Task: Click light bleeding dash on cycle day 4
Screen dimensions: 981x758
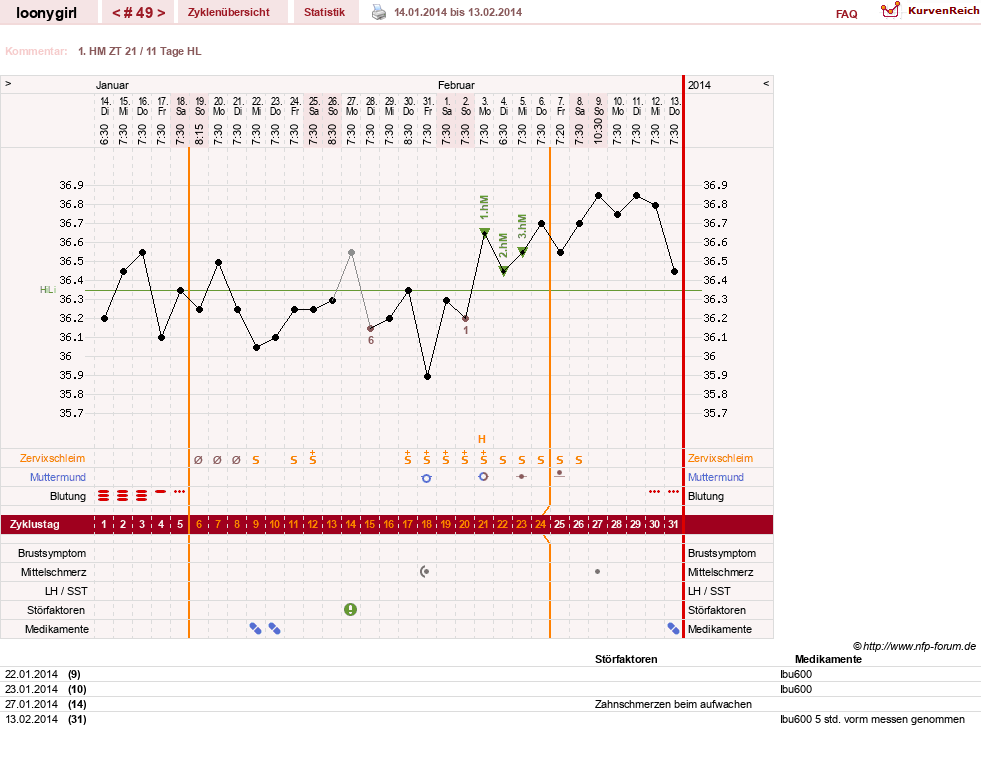Action: (x=161, y=492)
